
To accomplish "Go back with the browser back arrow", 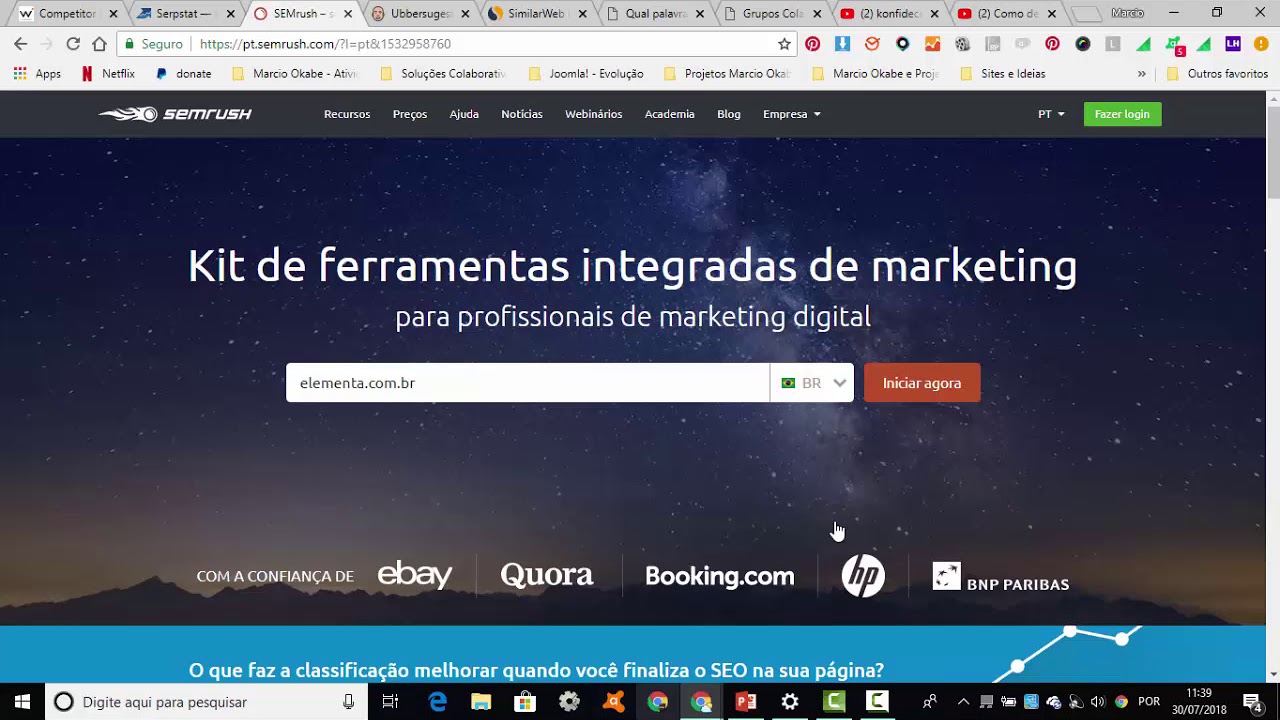I will 20,44.
